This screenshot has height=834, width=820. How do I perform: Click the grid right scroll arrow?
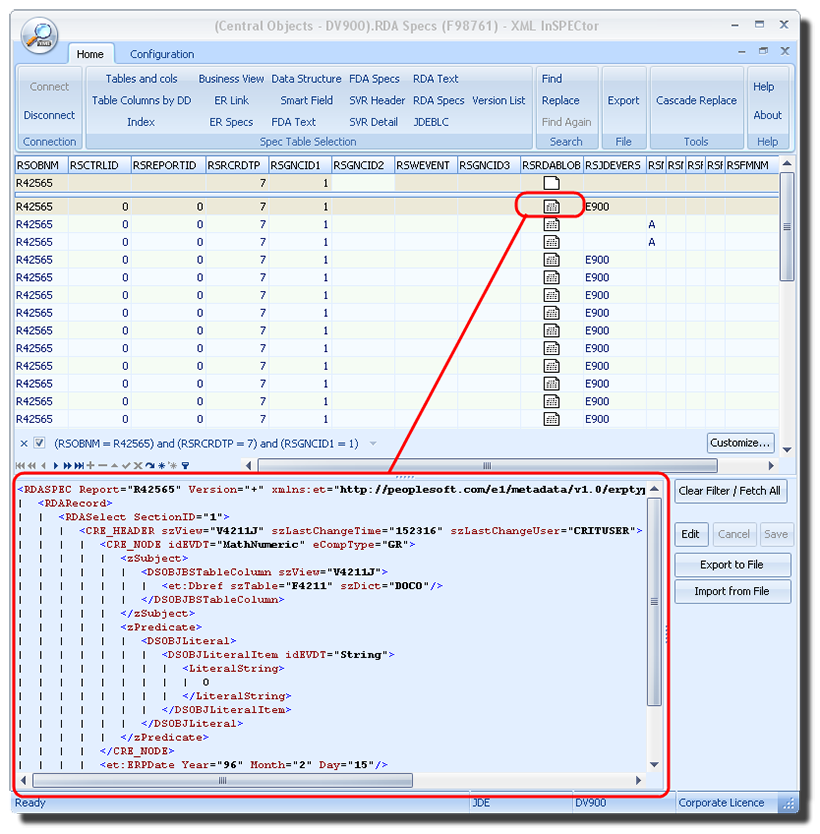(x=771, y=465)
